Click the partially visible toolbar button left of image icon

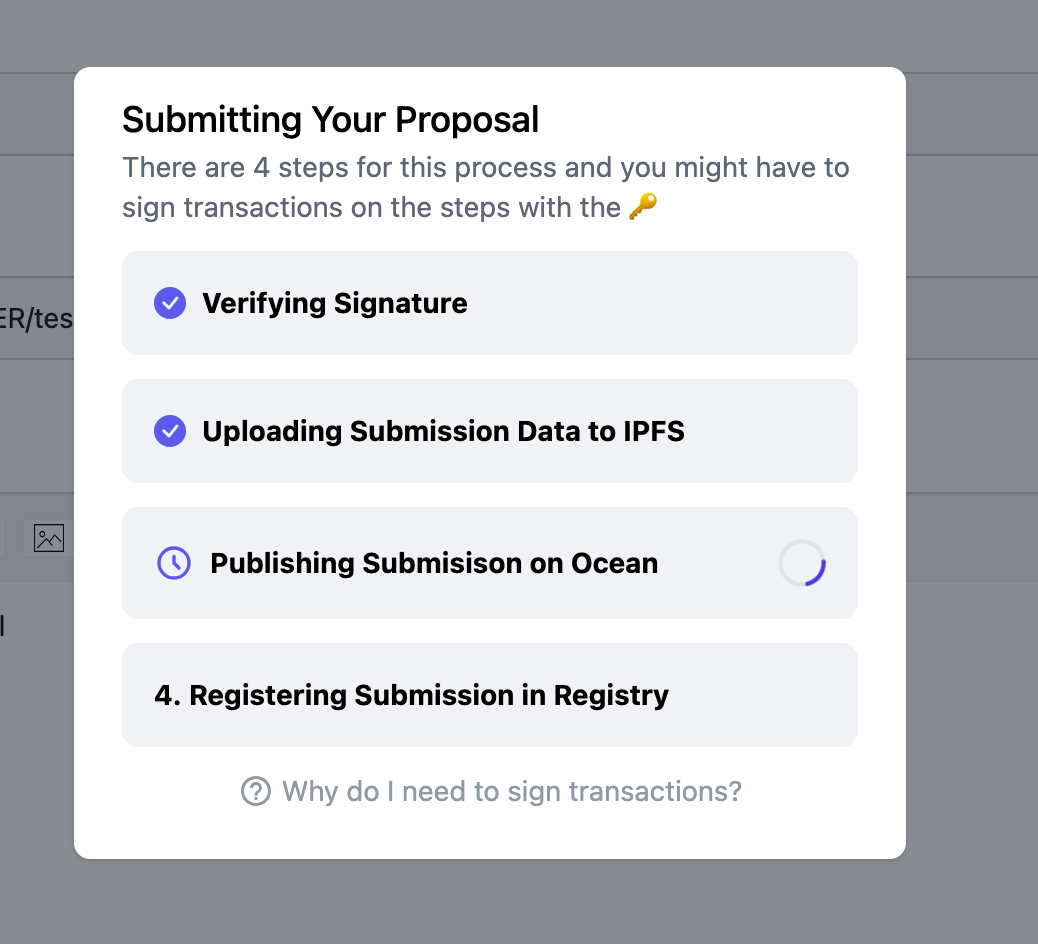(2, 538)
